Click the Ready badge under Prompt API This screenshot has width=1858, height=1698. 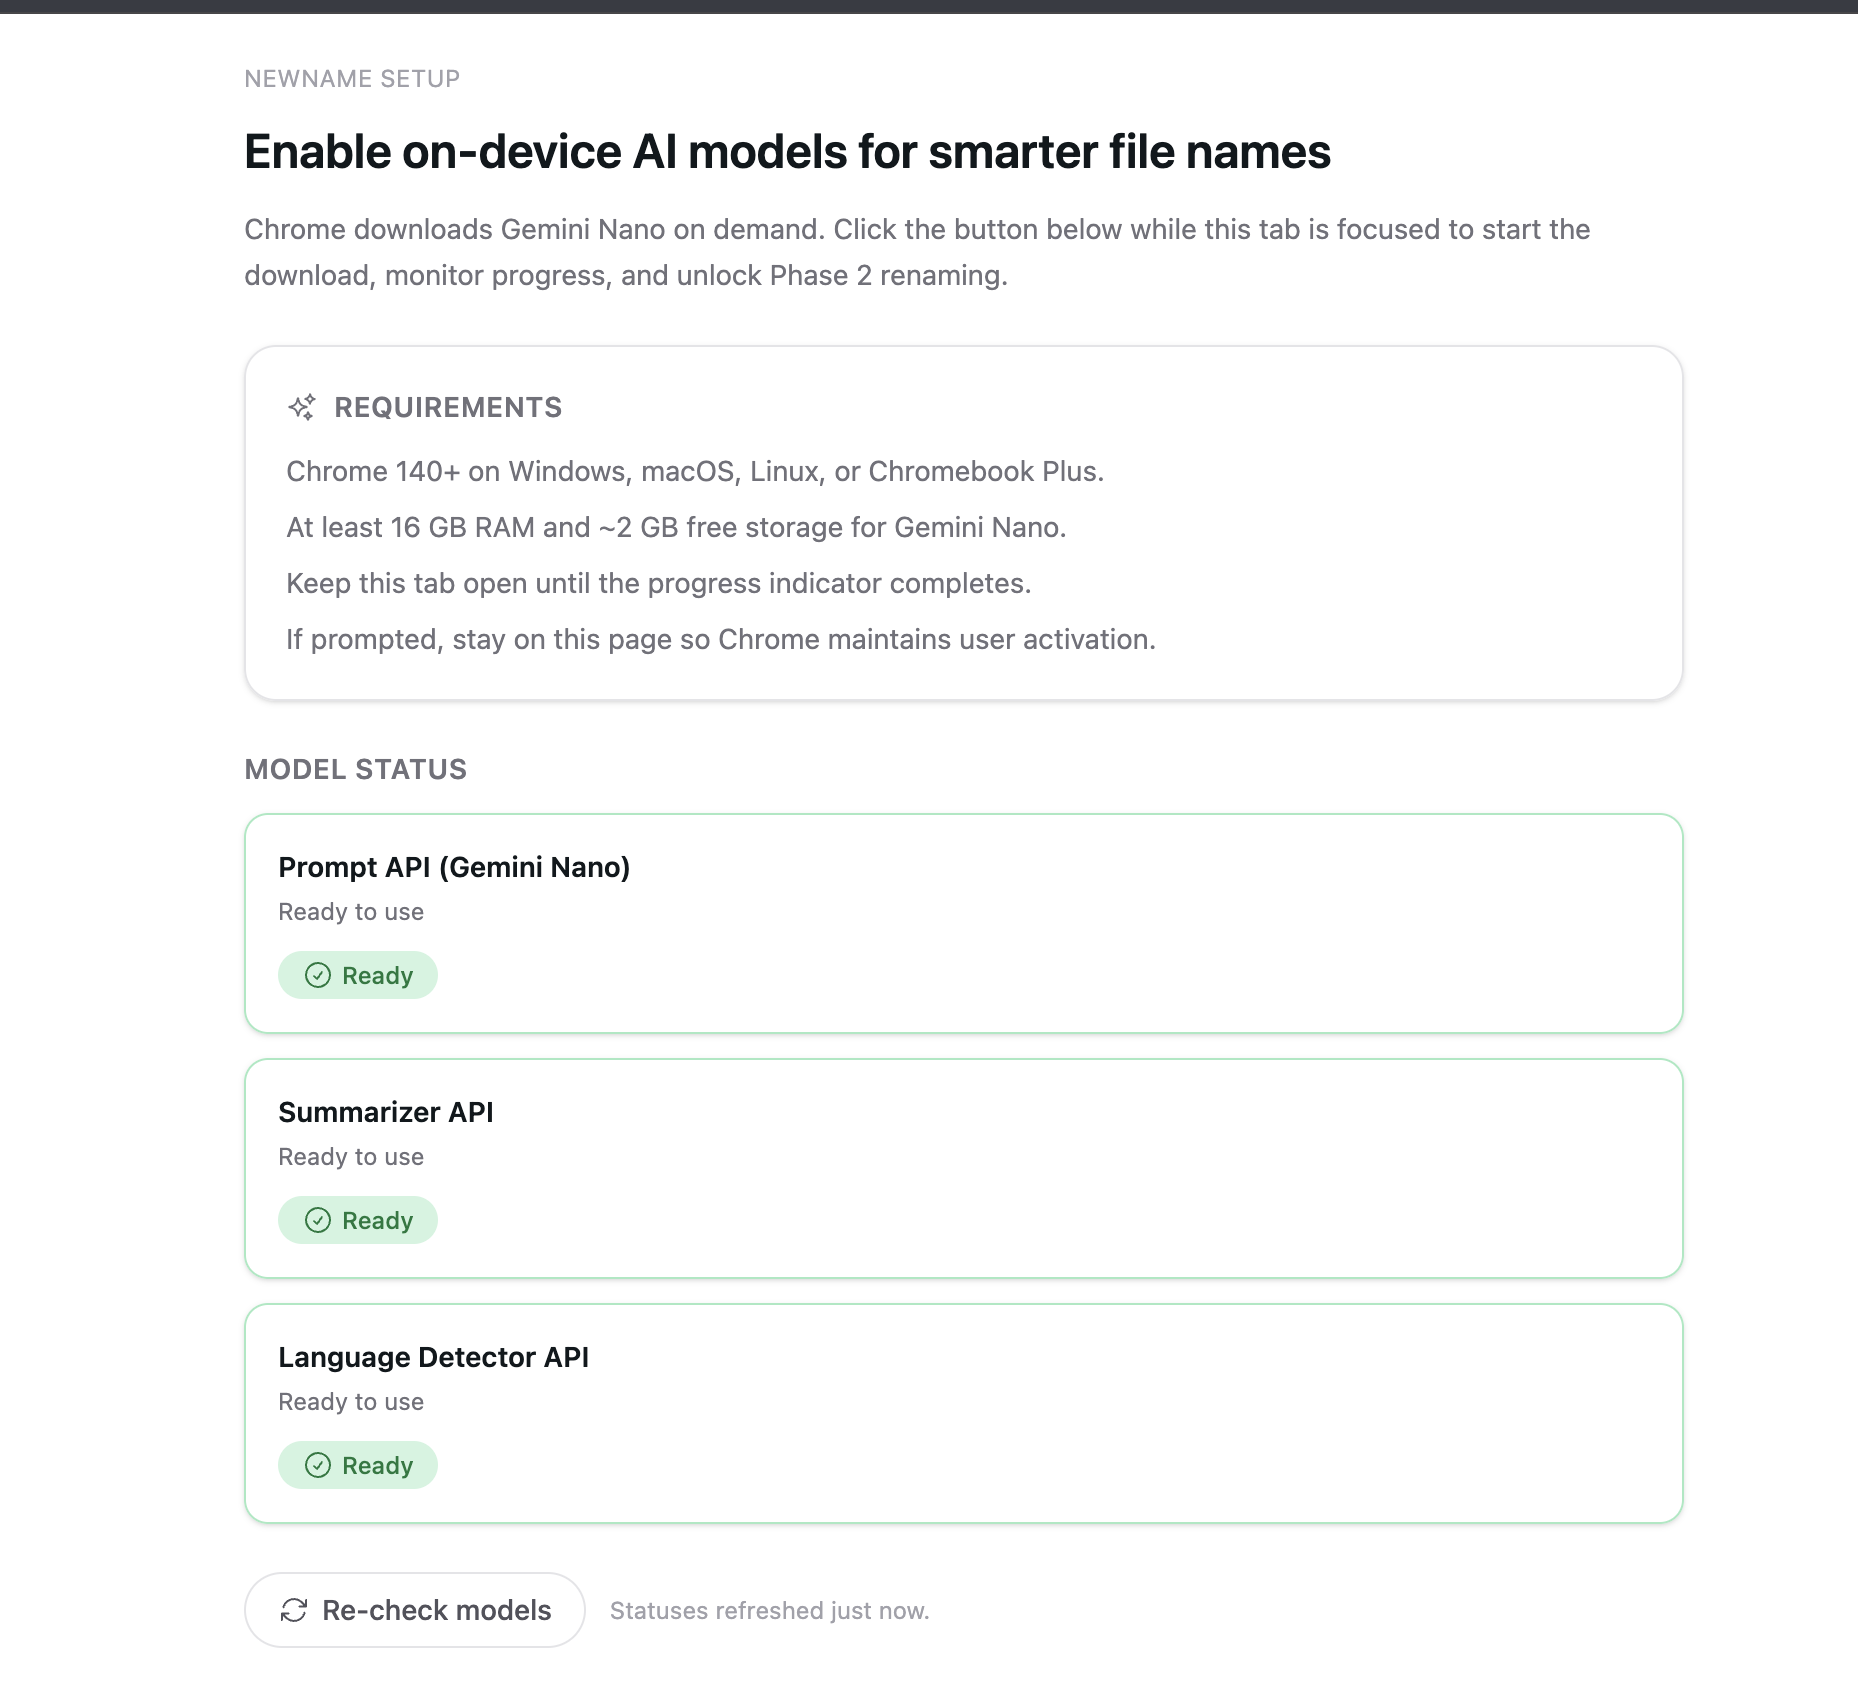[x=358, y=975]
